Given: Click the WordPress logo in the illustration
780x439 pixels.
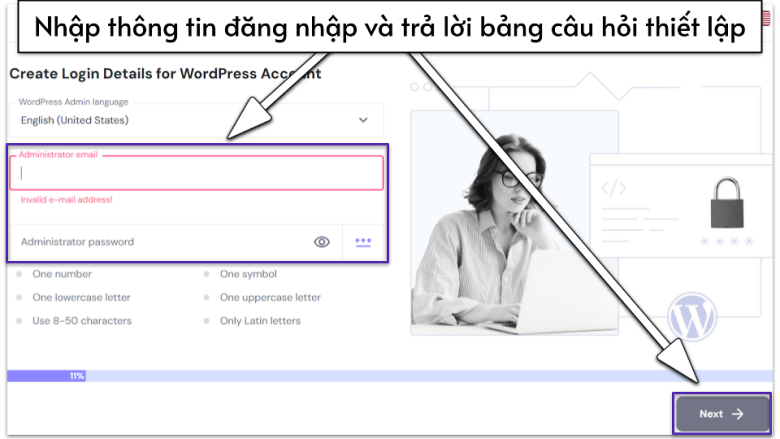Looking at the screenshot, I should (692, 317).
